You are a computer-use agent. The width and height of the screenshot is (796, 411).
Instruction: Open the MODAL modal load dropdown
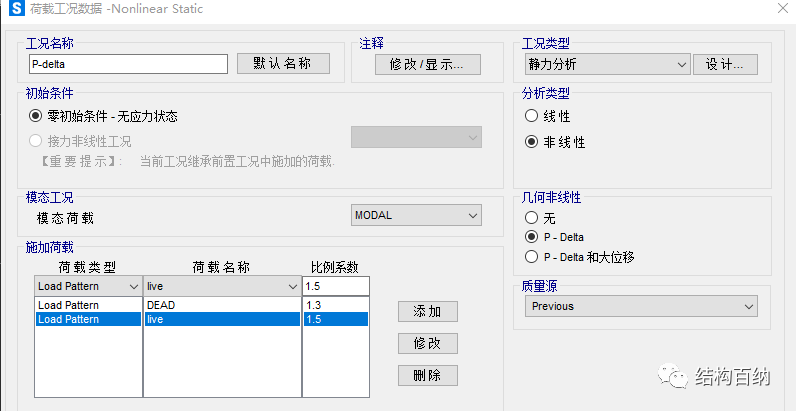coord(416,215)
